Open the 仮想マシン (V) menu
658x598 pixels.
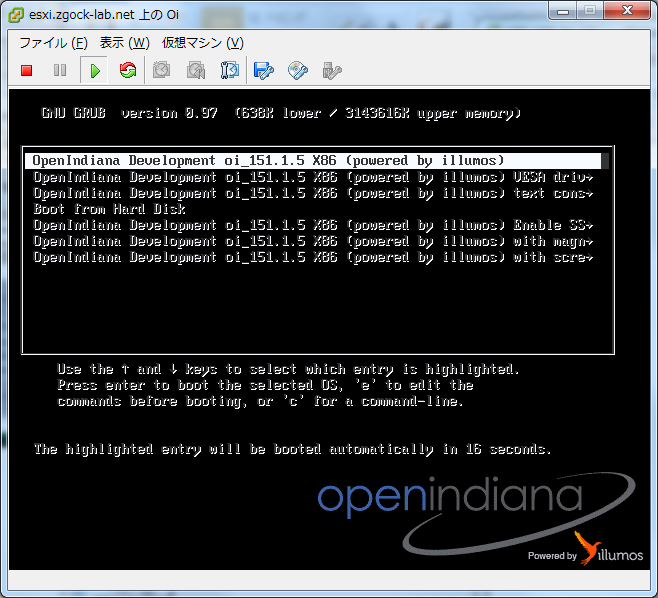[x=203, y=43]
